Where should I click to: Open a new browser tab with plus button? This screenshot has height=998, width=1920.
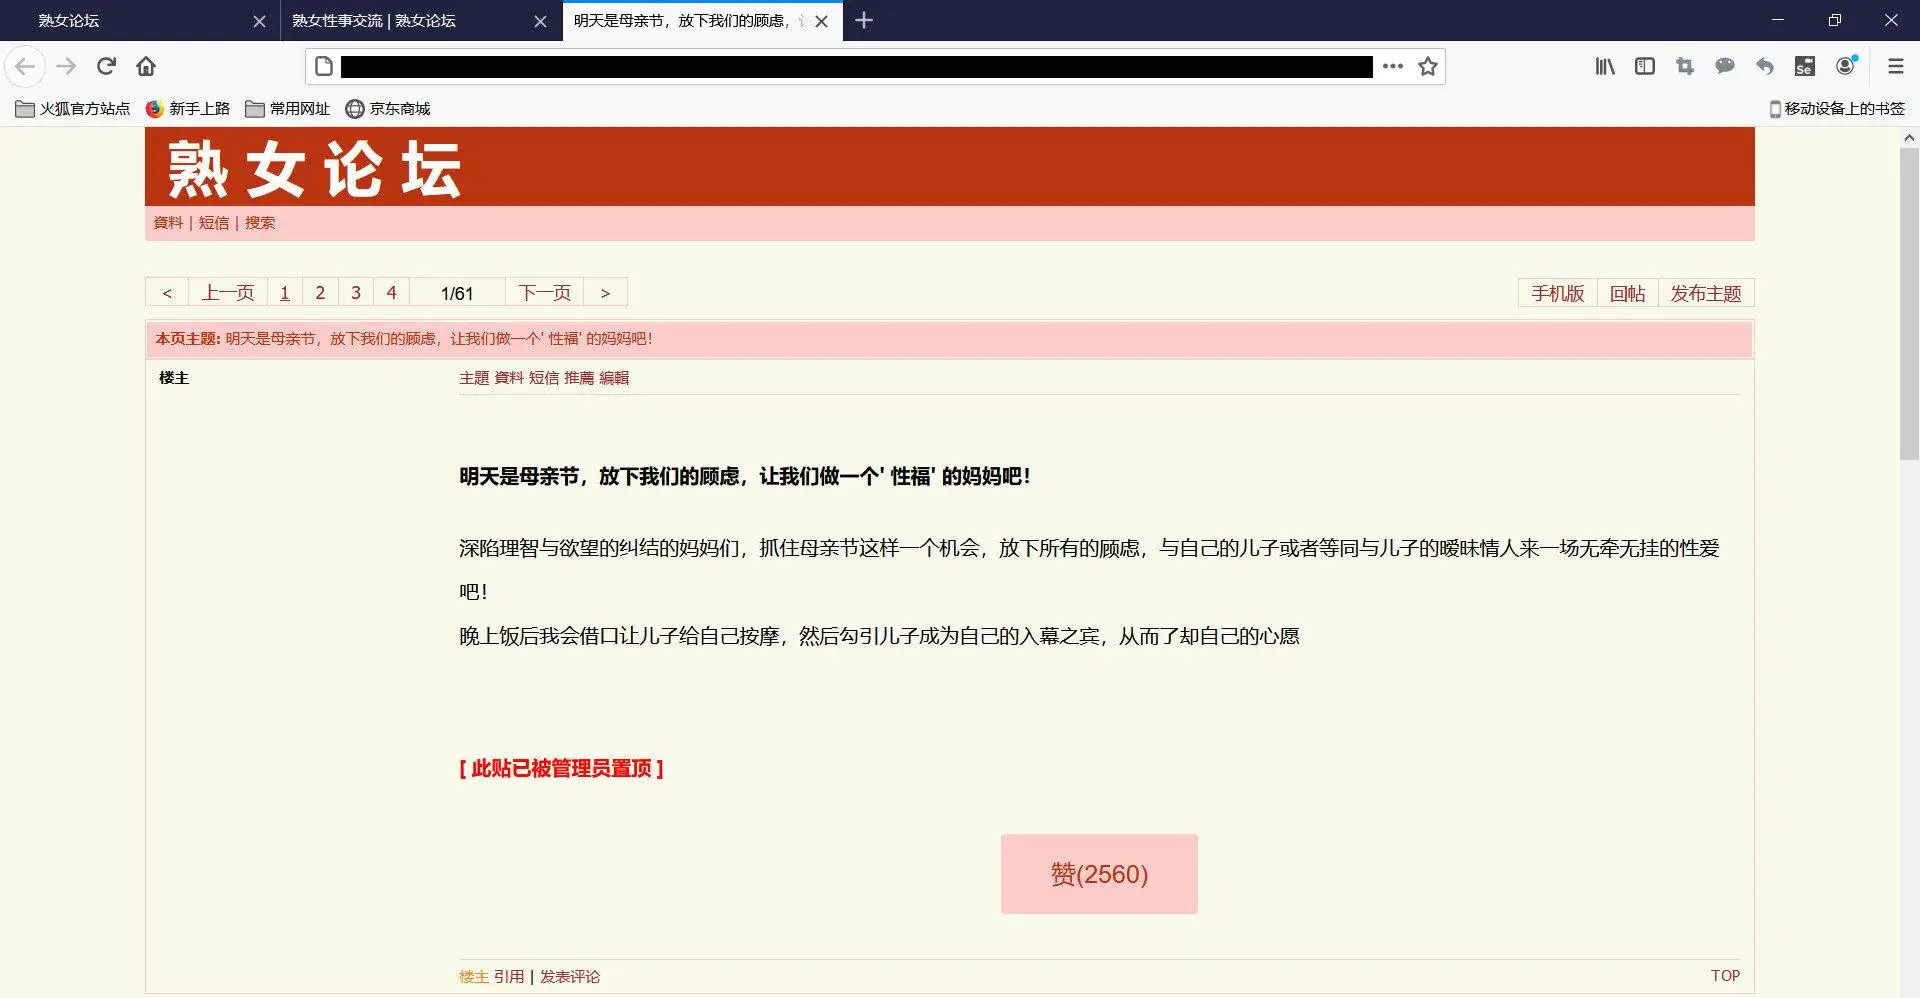tap(864, 20)
